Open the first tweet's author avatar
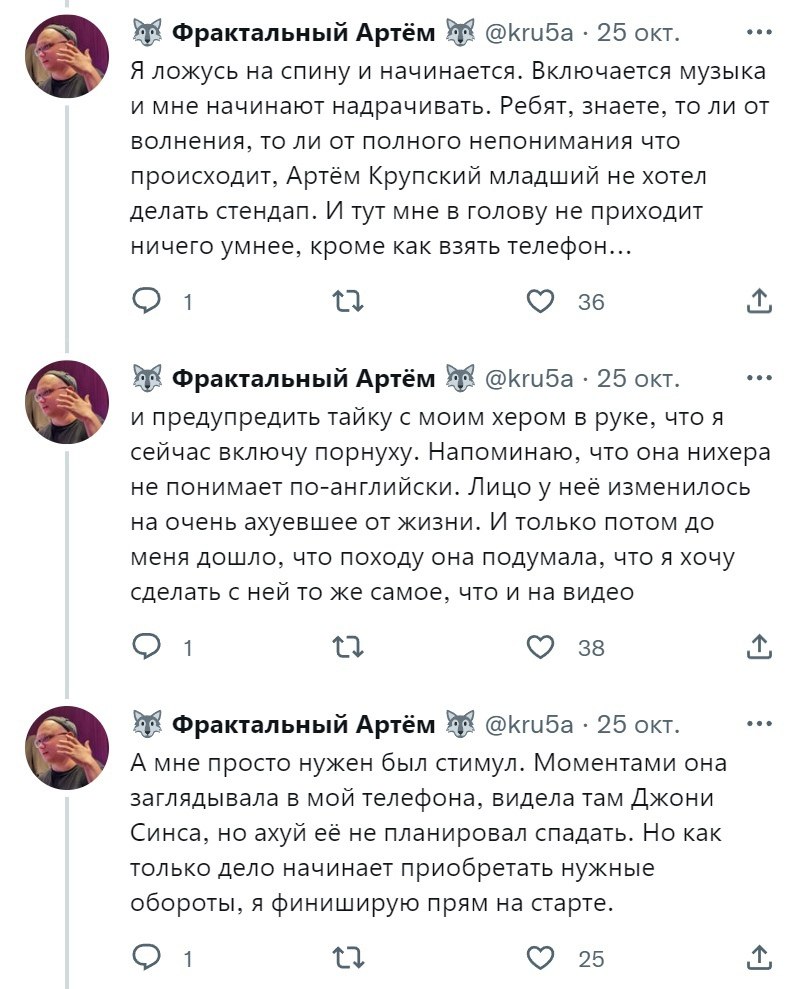This screenshot has height=989, width=799. coord(67,56)
